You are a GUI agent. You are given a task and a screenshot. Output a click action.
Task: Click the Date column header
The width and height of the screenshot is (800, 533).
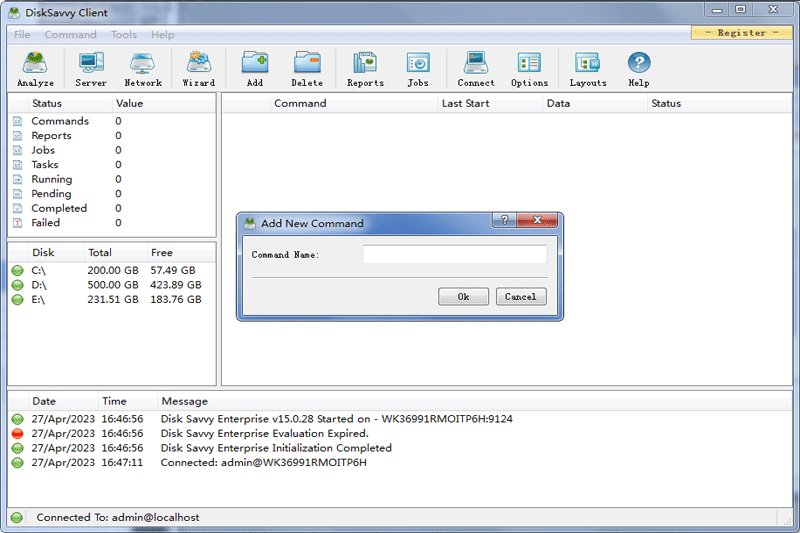pyautogui.click(x=63, y=401)
